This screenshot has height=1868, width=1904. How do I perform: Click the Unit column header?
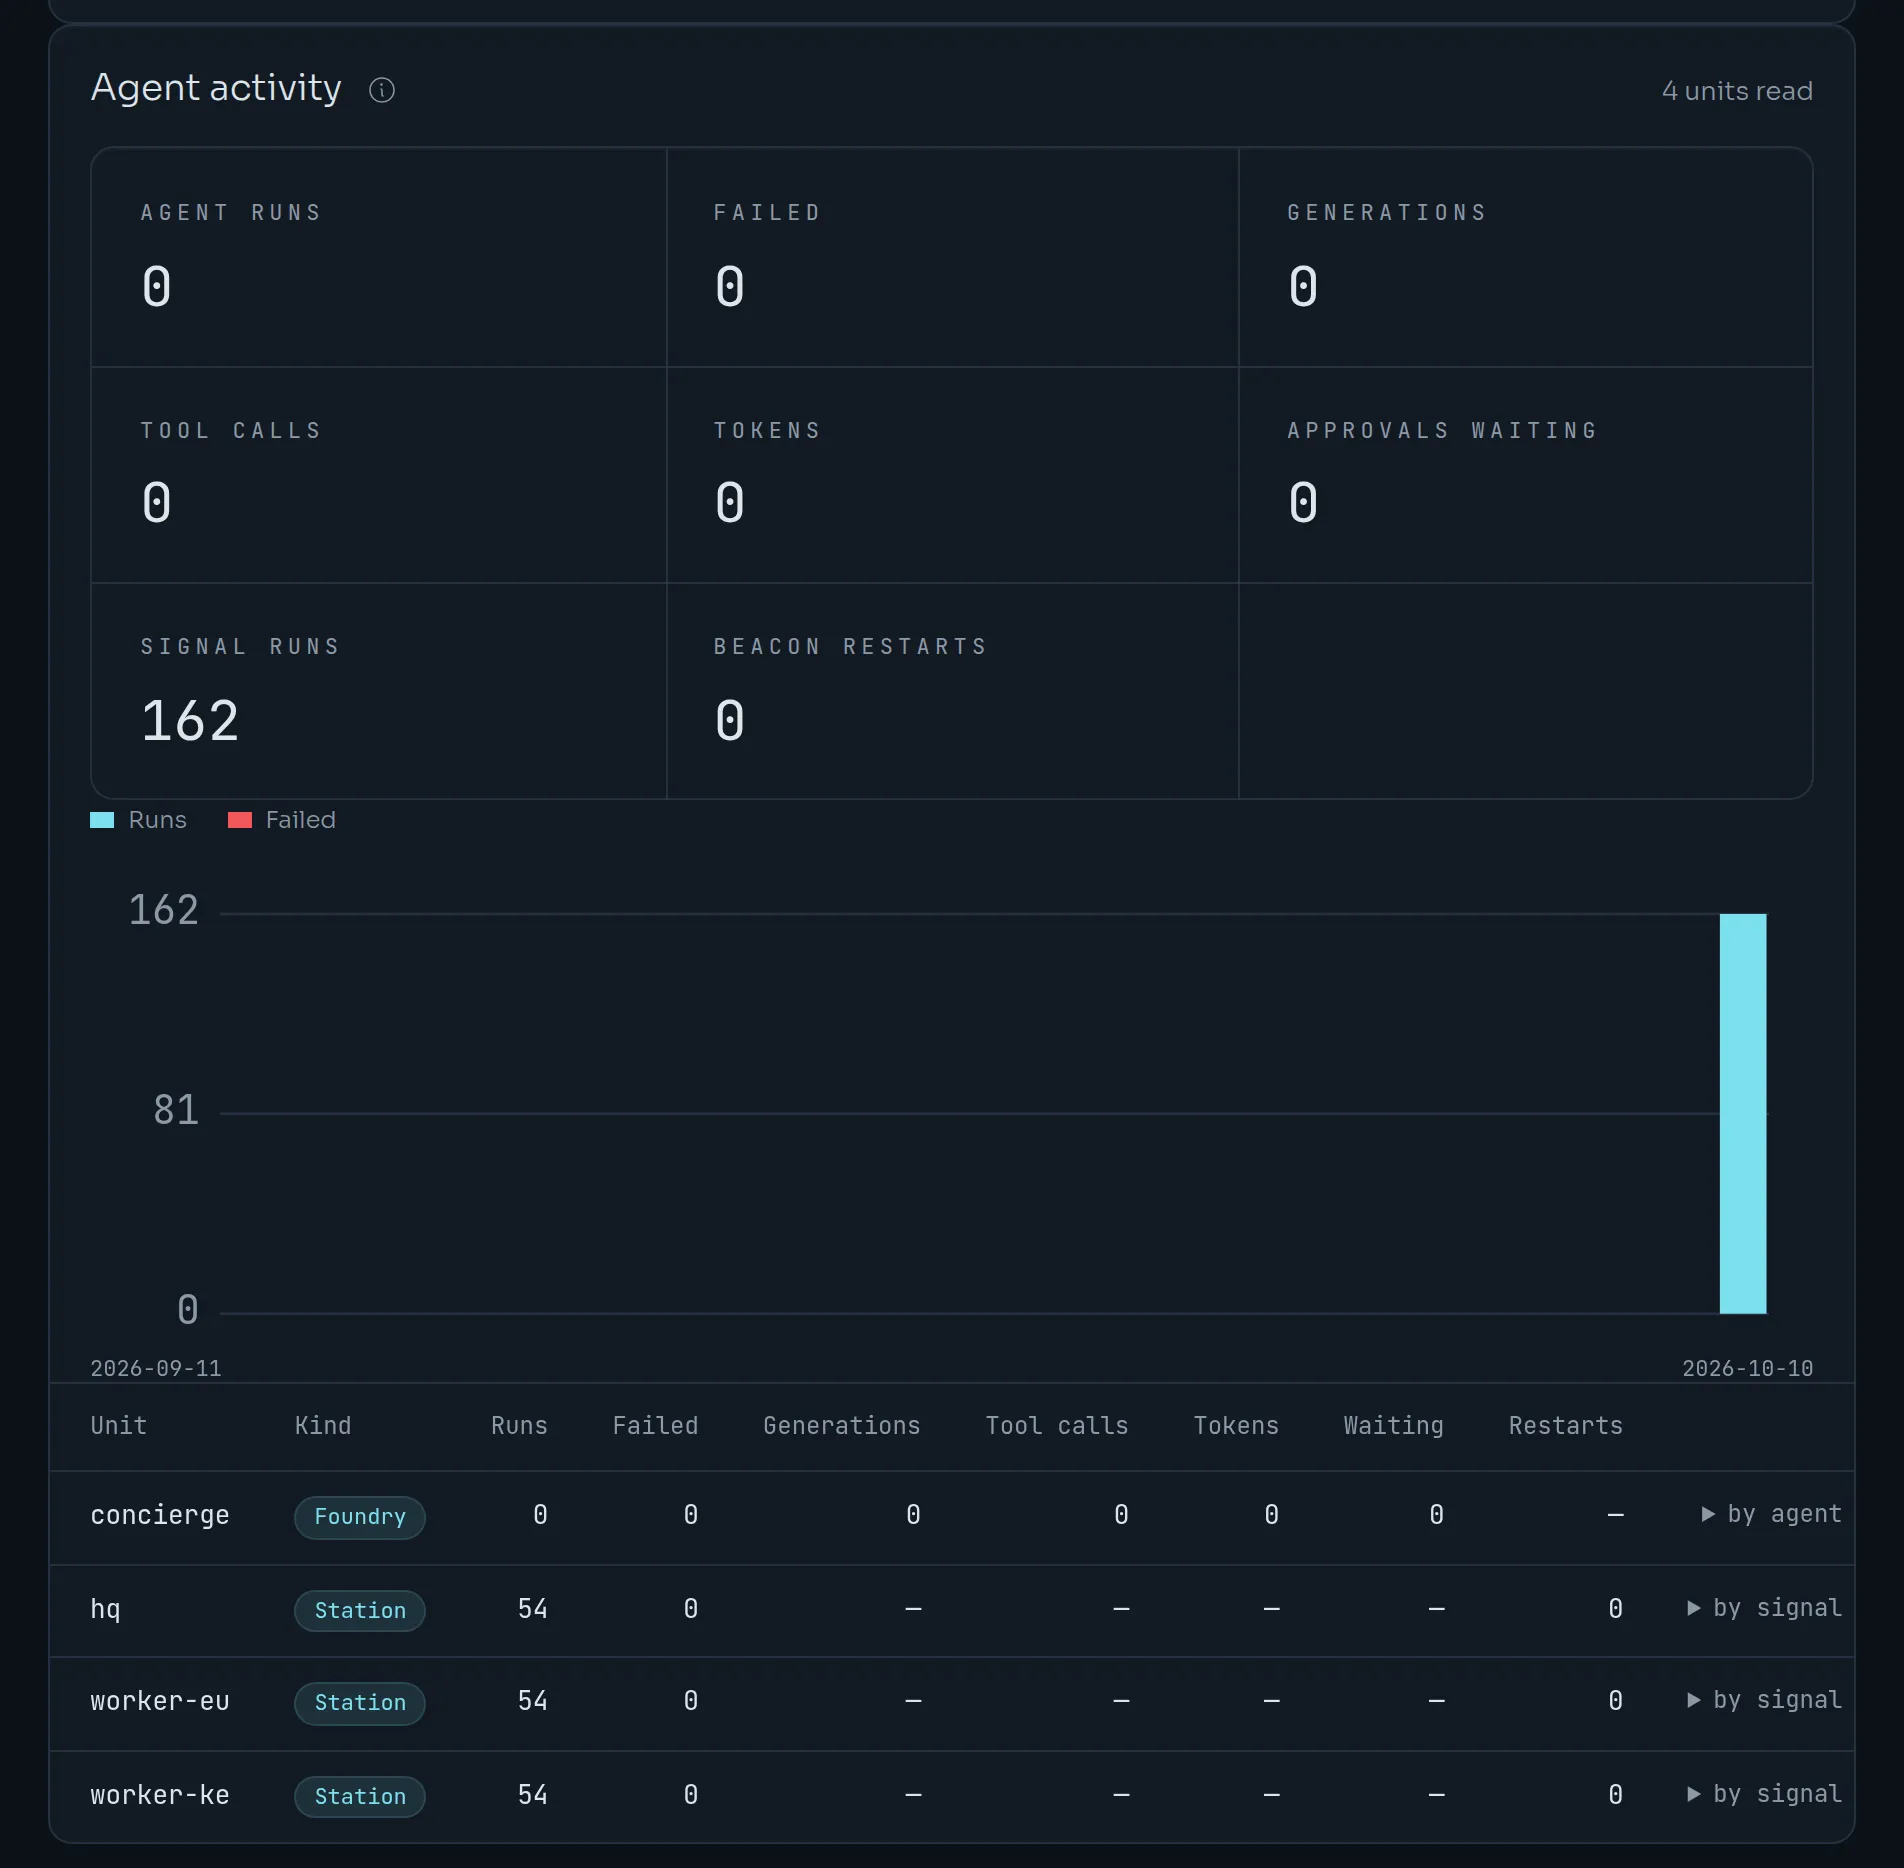click(119, 1426)
